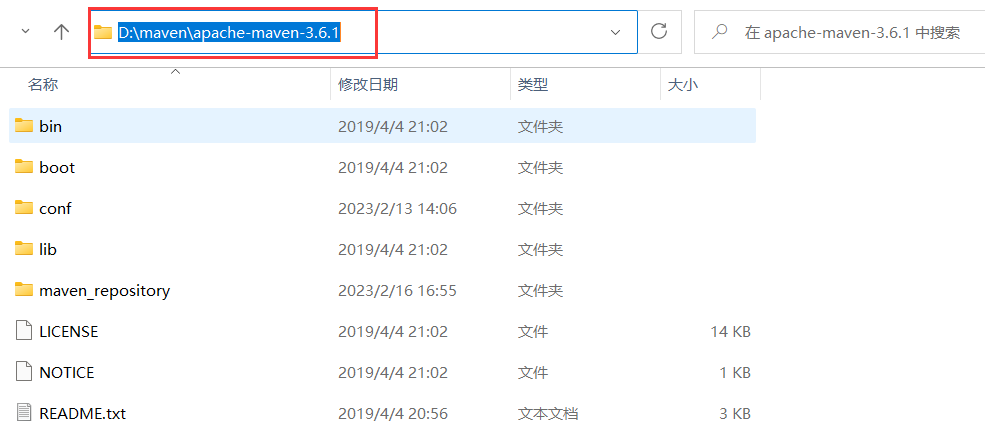Click lib row modified date
The width and height of the screenshot is (985, 438).
tap(393, 249)
